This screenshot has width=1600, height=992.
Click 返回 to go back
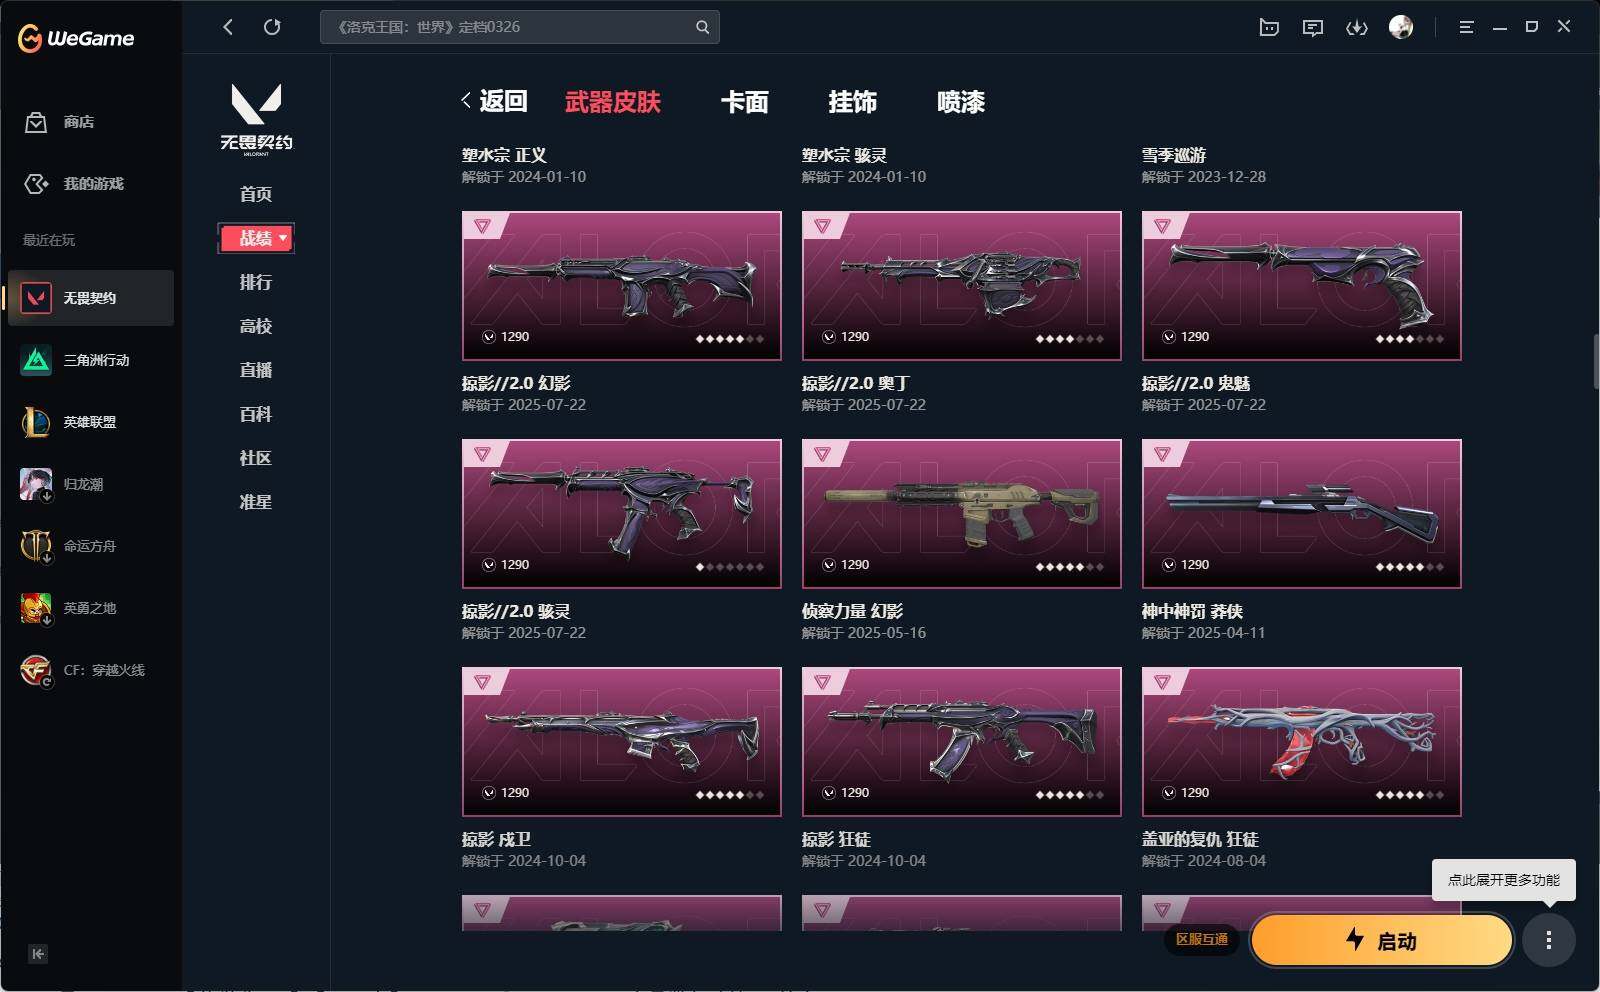494,101
